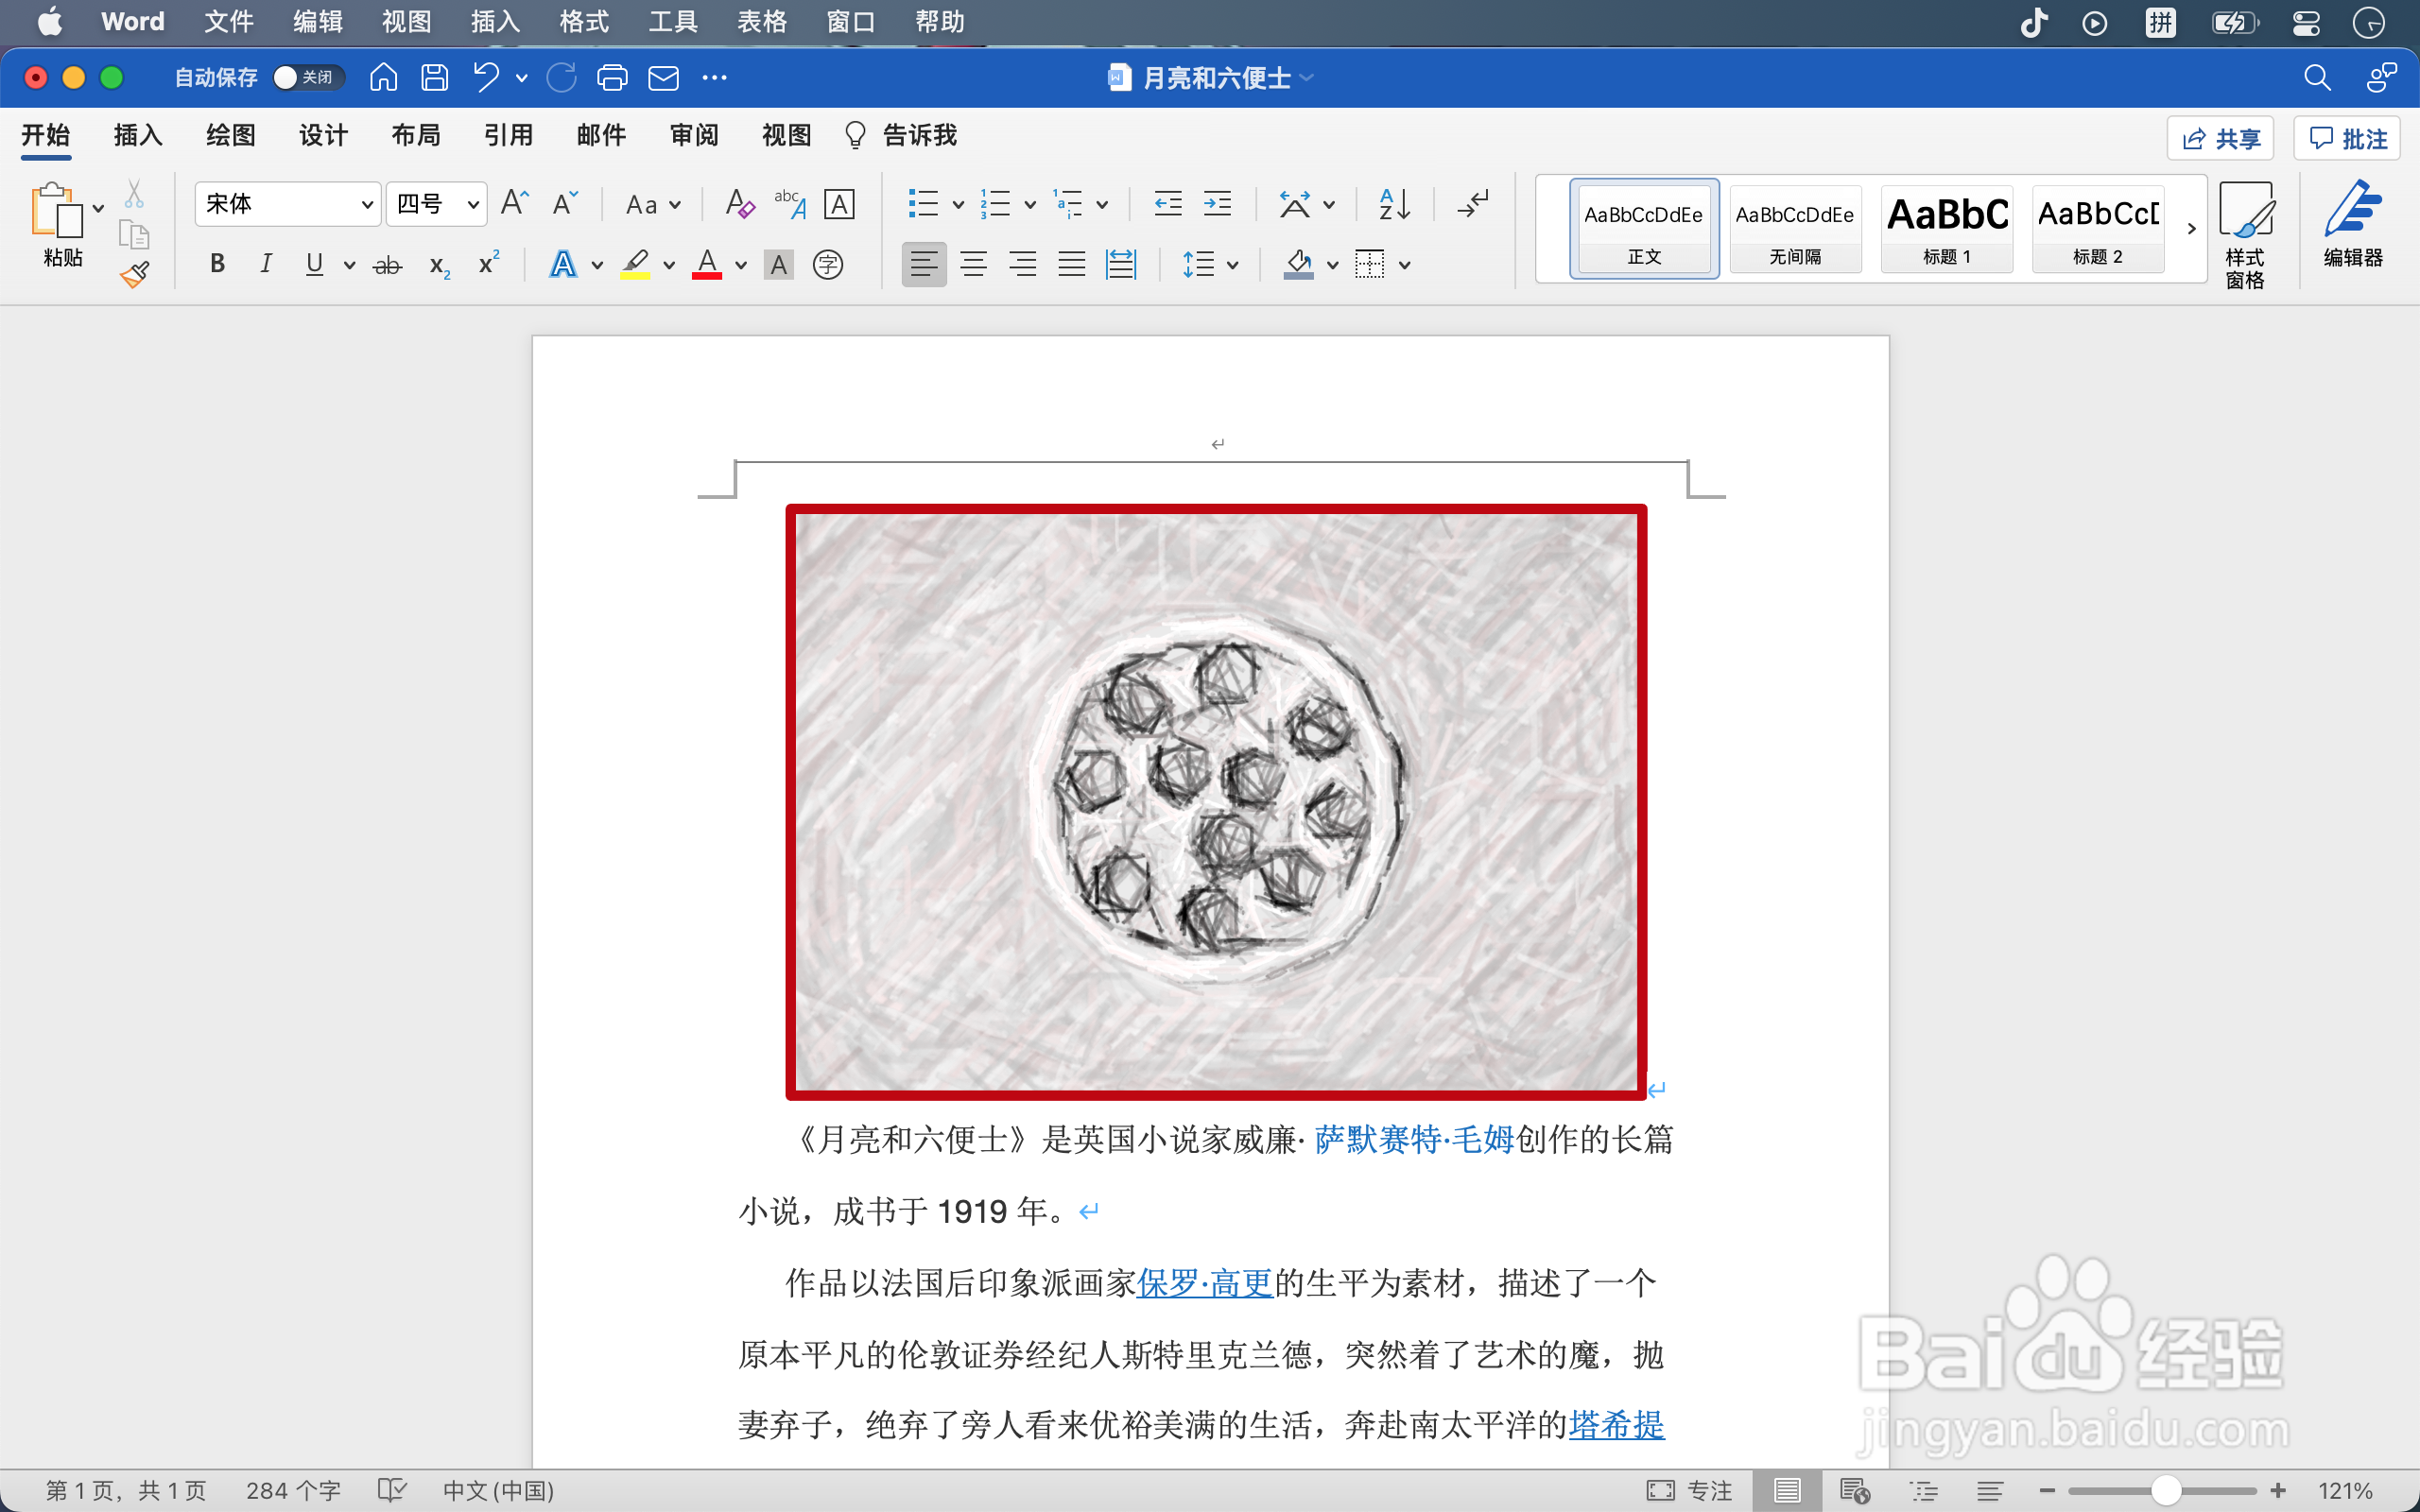The height and width of the screenshot is (1512, 2420).
Task: Click the 批注 comments button
Action: tap(2347, 138)
